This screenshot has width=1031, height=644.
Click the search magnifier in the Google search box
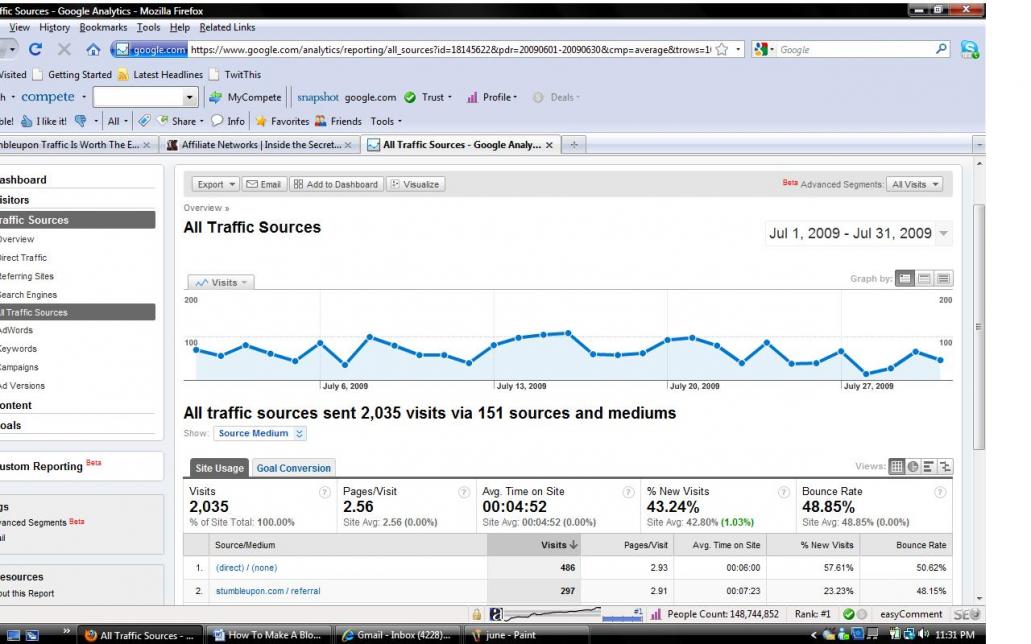(942, 49)
